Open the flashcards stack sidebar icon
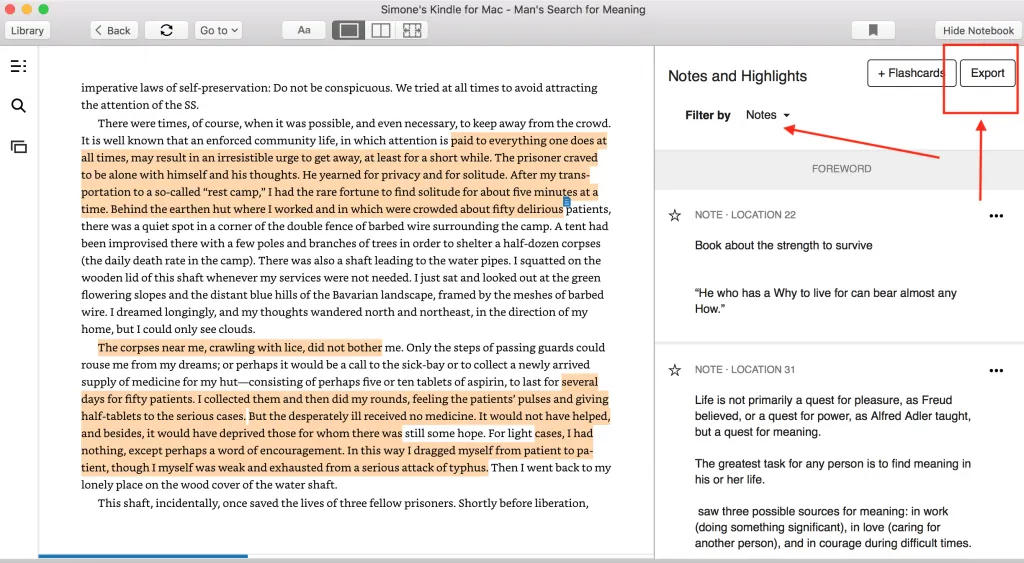 [x=18, y=147]
